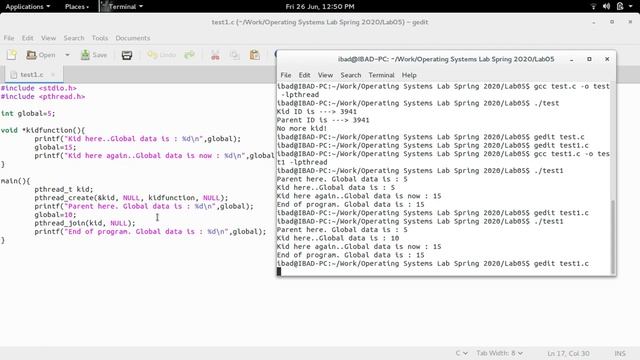Screen dimensions: 640x360
Task: Open a file with gedit Open button
Action: [x=40, y=55]
